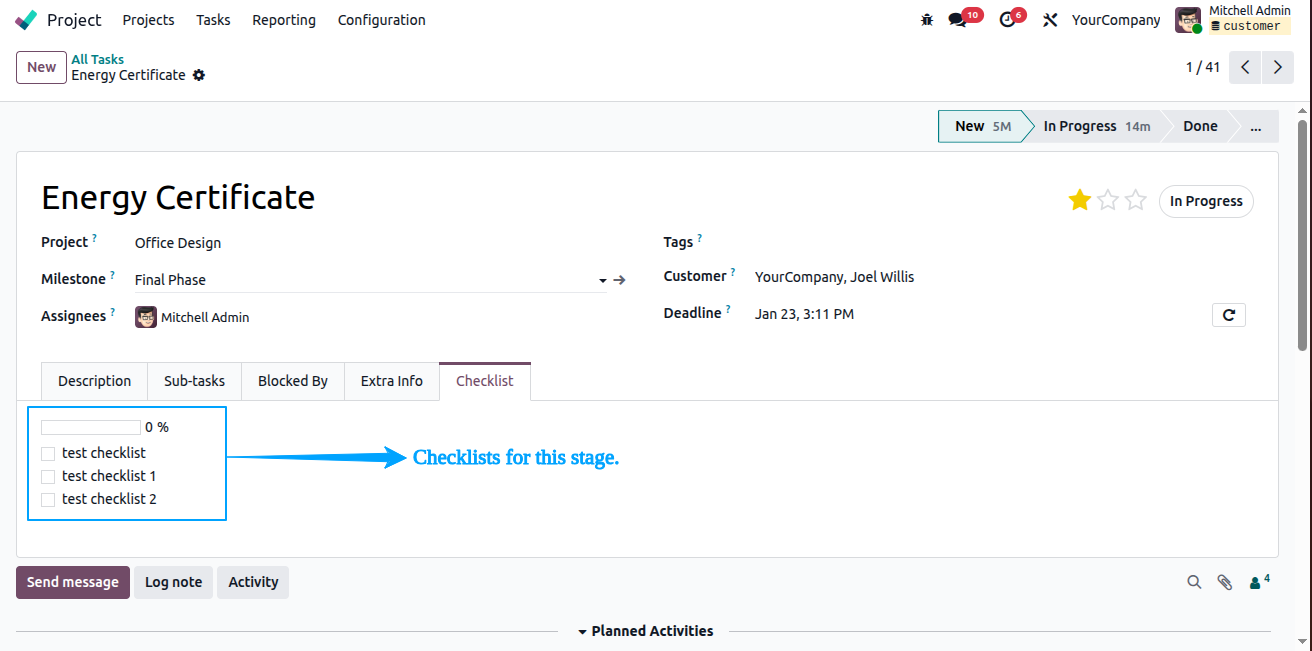Click the Send message button
The width and height of the screenshot is (1312, 651).
(x=73, y=582)
